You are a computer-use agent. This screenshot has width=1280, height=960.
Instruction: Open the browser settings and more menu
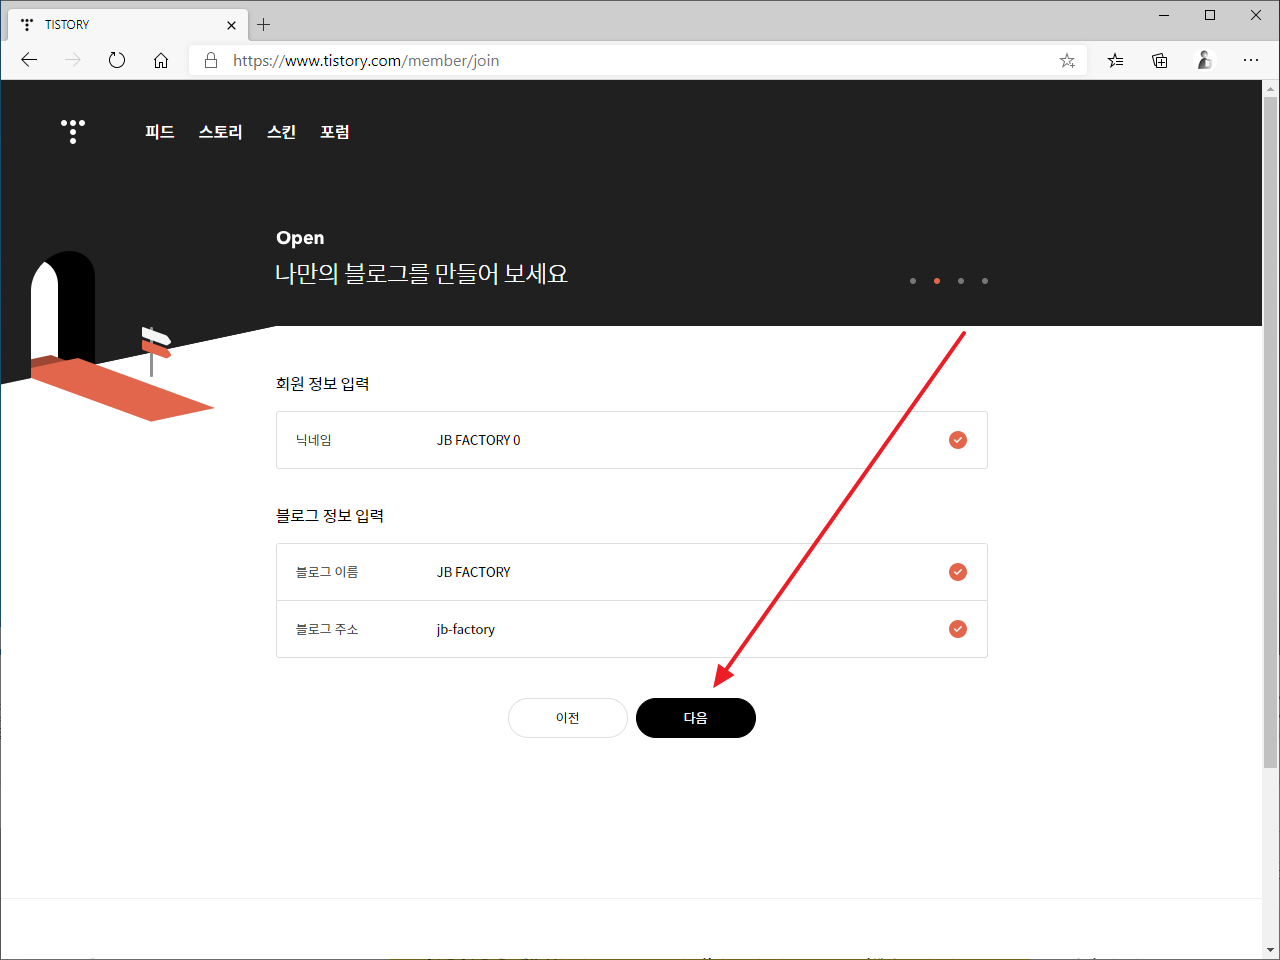click(1251, 60)
